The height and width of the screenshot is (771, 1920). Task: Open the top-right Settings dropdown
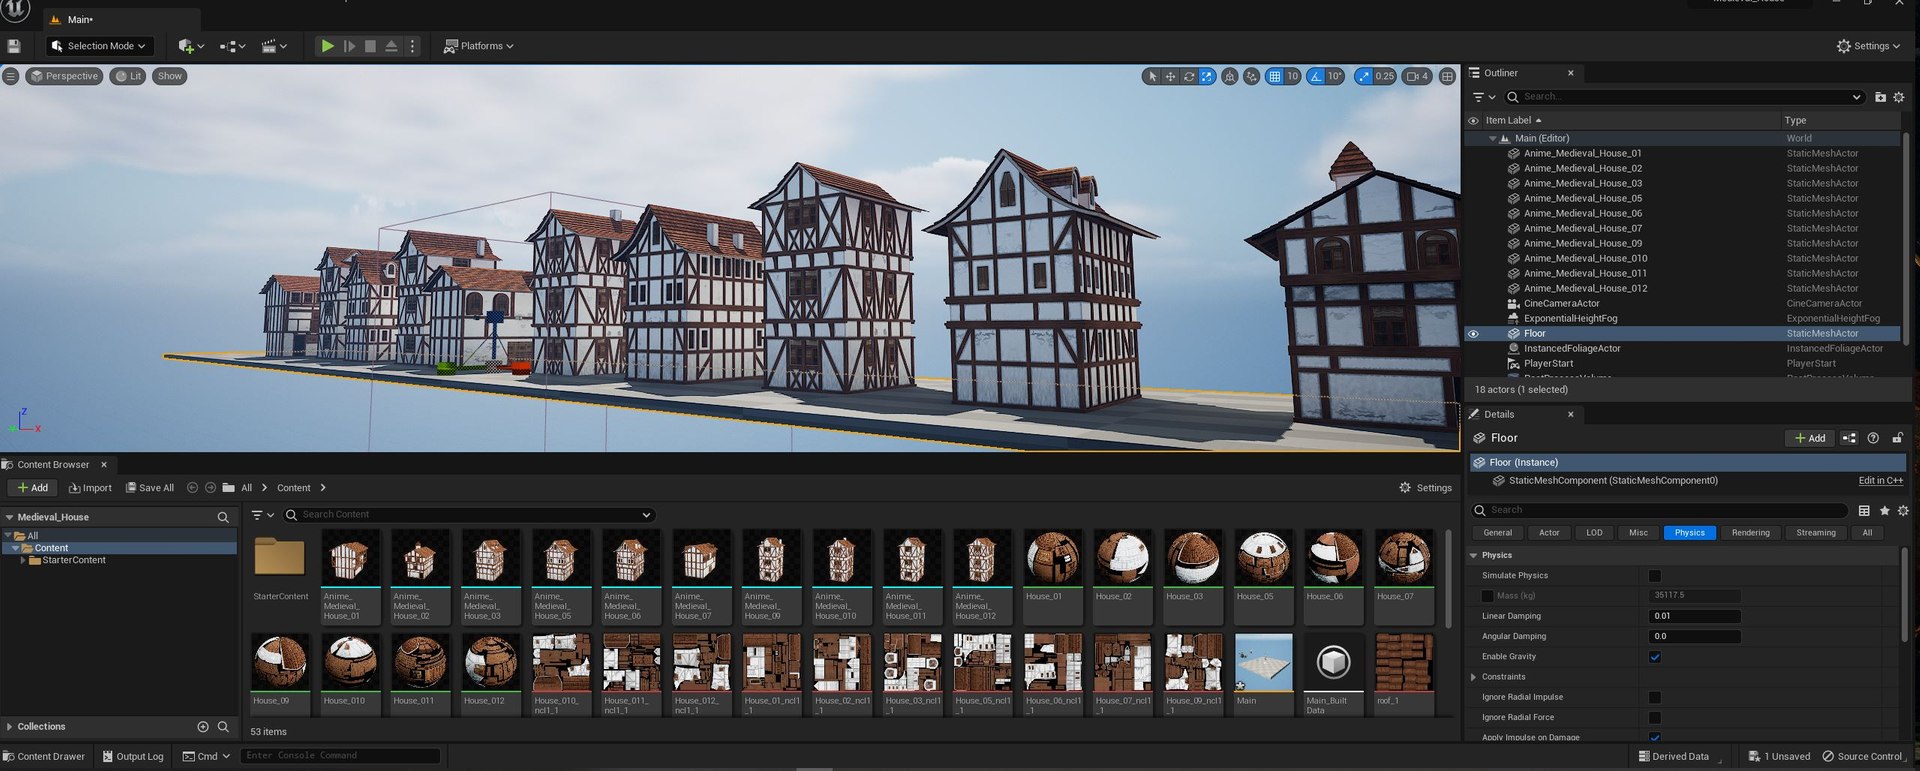1869,46
